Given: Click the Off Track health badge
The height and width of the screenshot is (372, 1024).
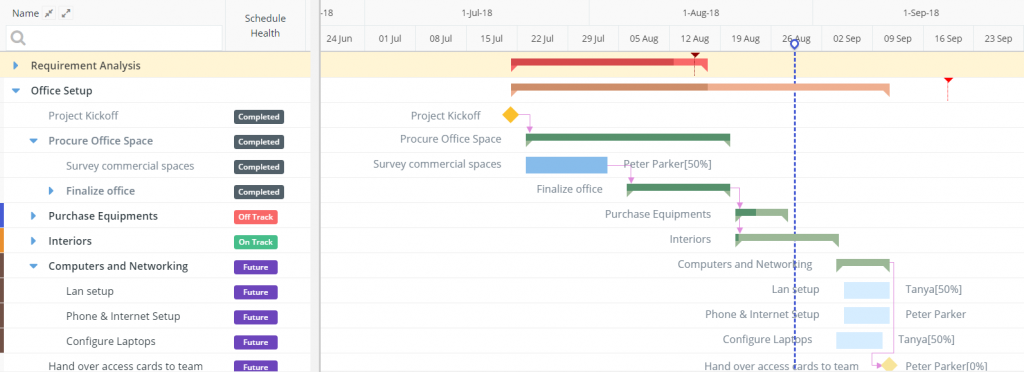Looking at the screenshot, I should coord(256,217).
